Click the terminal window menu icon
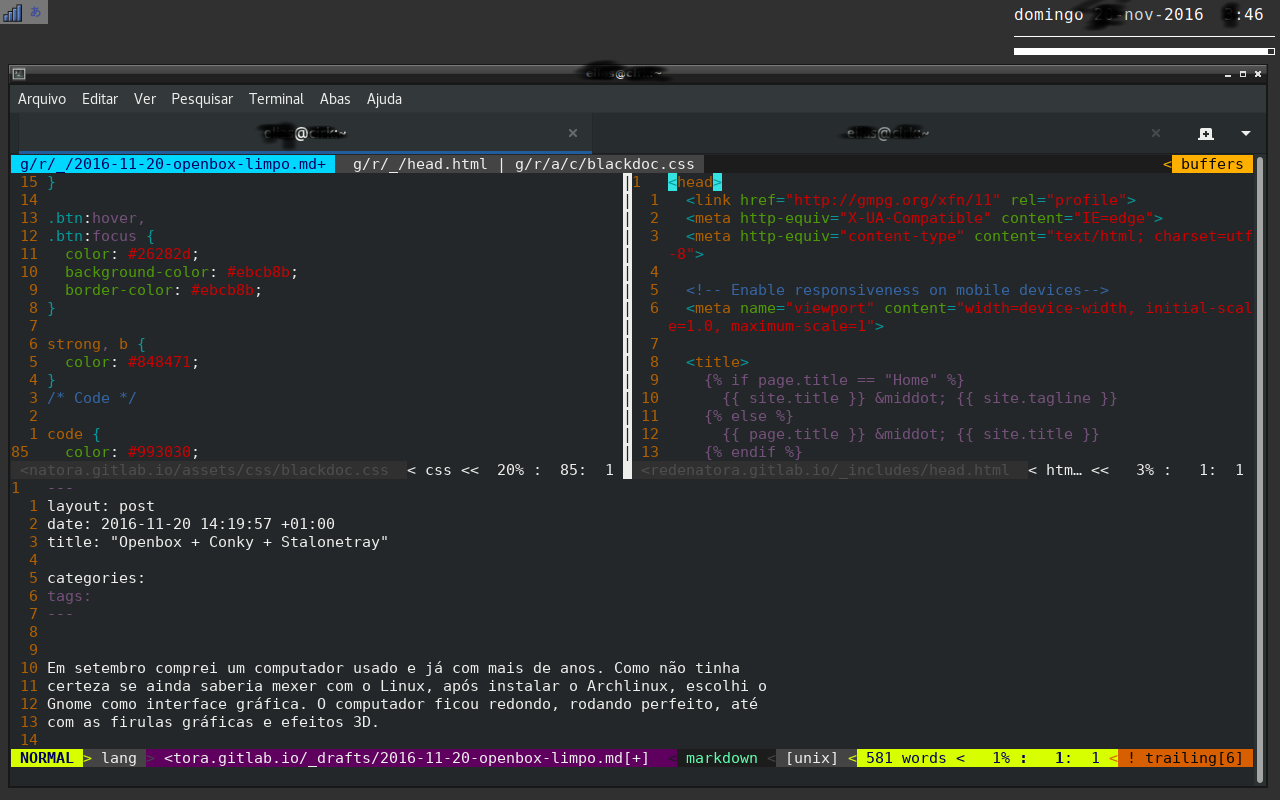Viewport: 1280px width, 800px height. [19, 73]
